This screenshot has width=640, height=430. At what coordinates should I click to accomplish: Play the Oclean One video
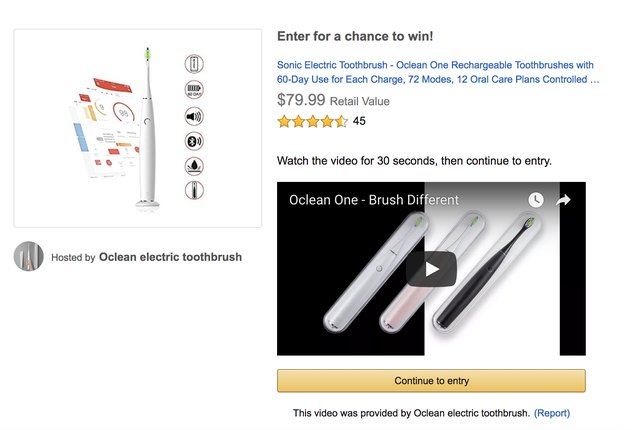coord(431,269)
